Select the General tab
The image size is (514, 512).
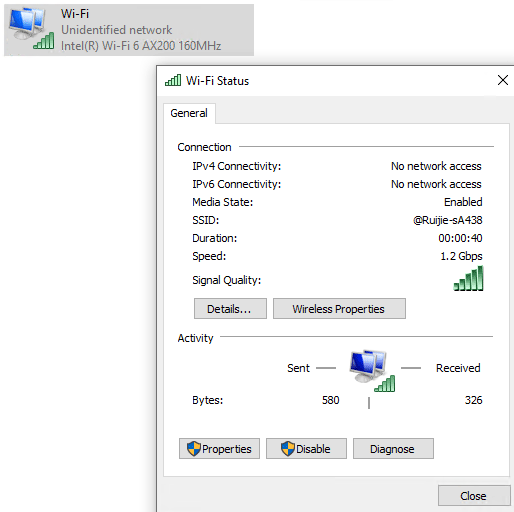point(189,113)
